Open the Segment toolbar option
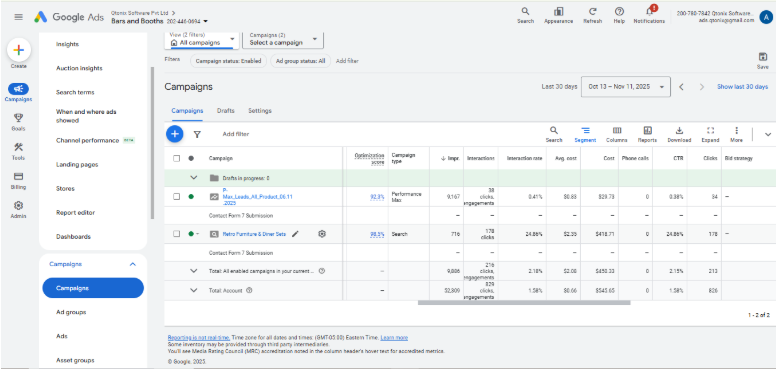The image size is (776, 370). (x=585, y=134)
